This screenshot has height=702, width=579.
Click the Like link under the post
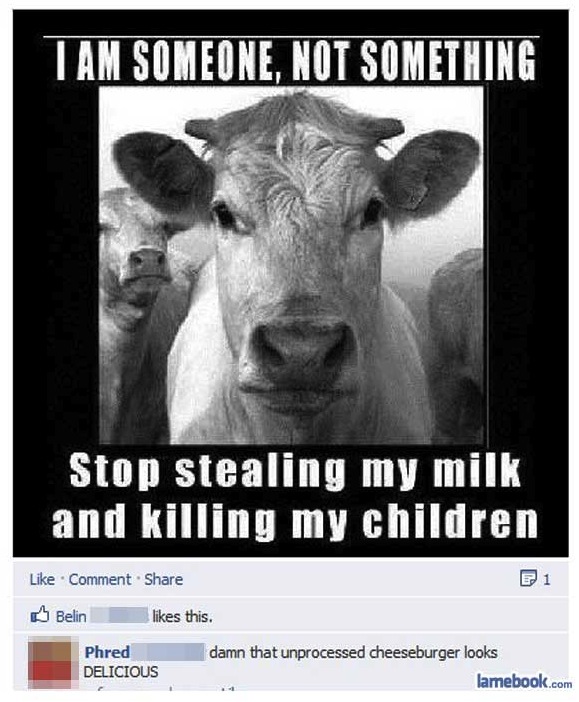point(42,579)
